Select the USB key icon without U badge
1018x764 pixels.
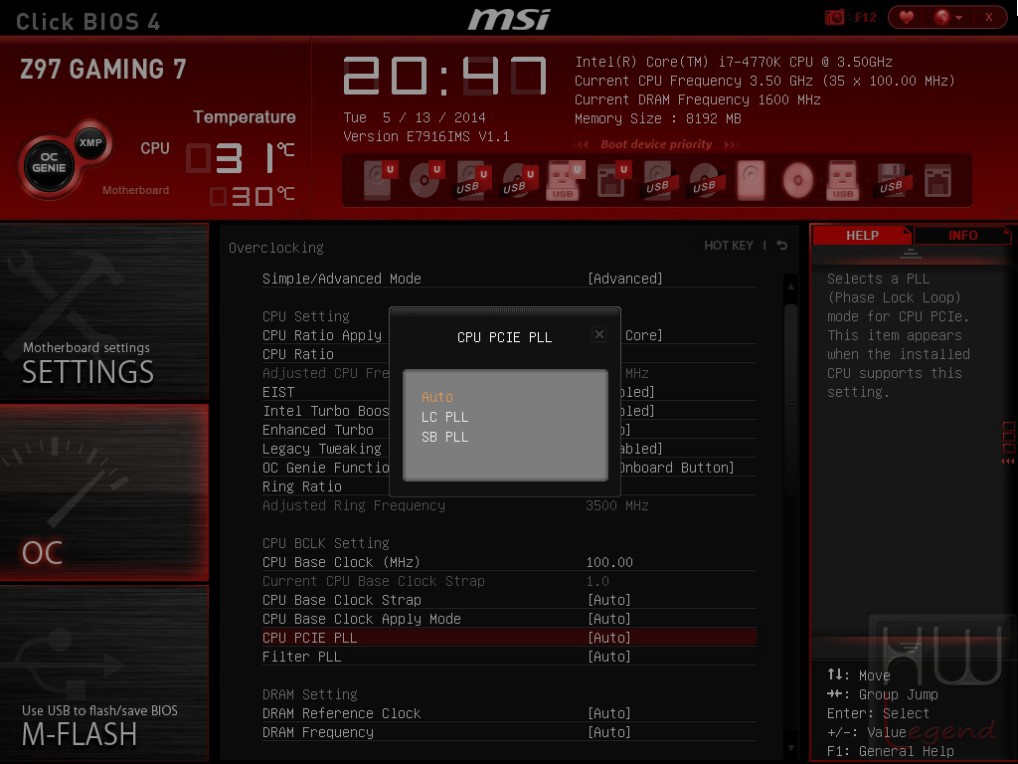click(843, 180)
